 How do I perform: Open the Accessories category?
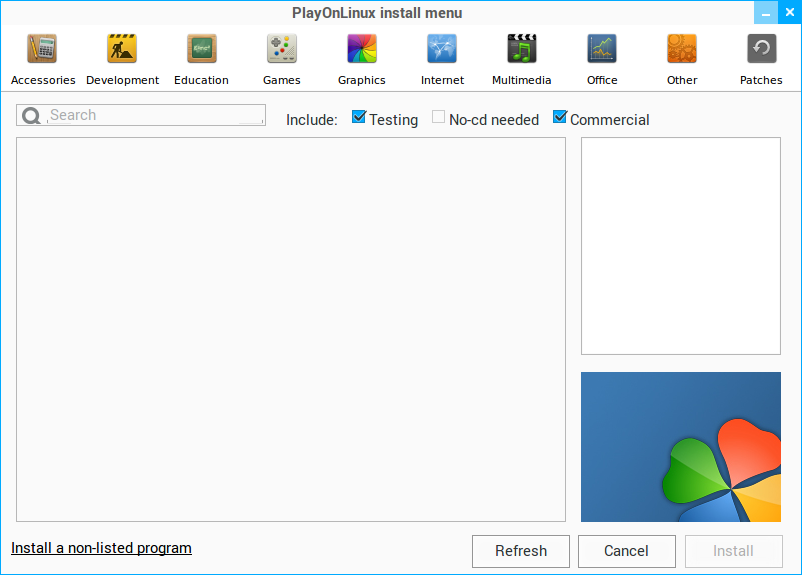point(42,59)
